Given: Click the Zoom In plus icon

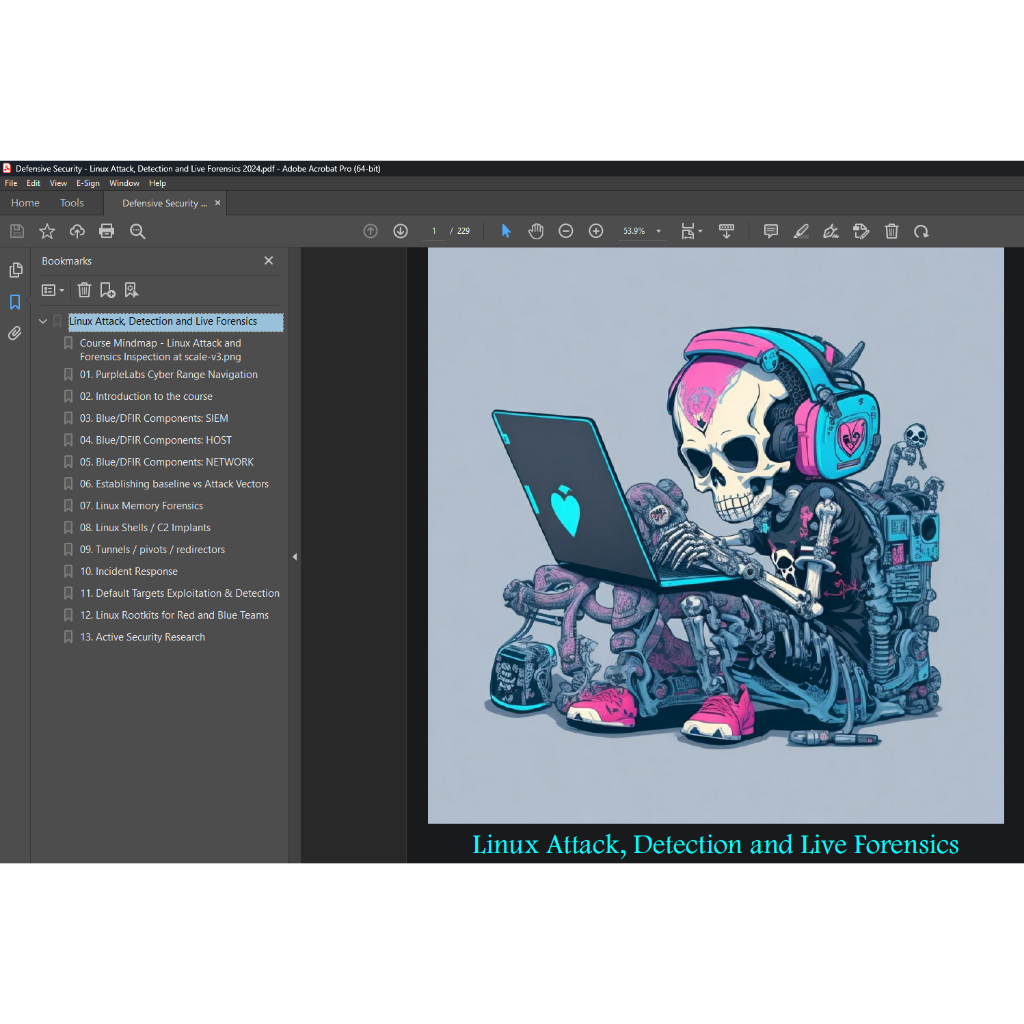Looking at the screenshot, I should (596, 231).
